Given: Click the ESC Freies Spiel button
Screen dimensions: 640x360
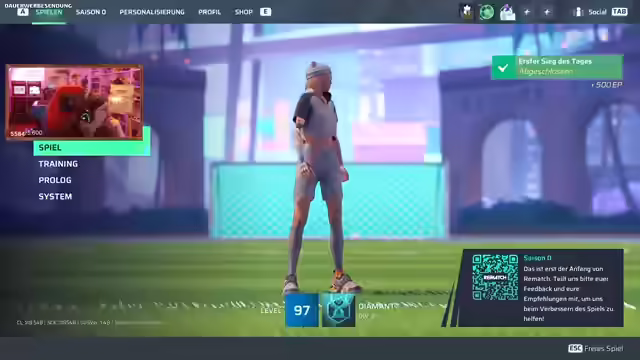Looking at the screenshot, I should (x=596, y=348).
